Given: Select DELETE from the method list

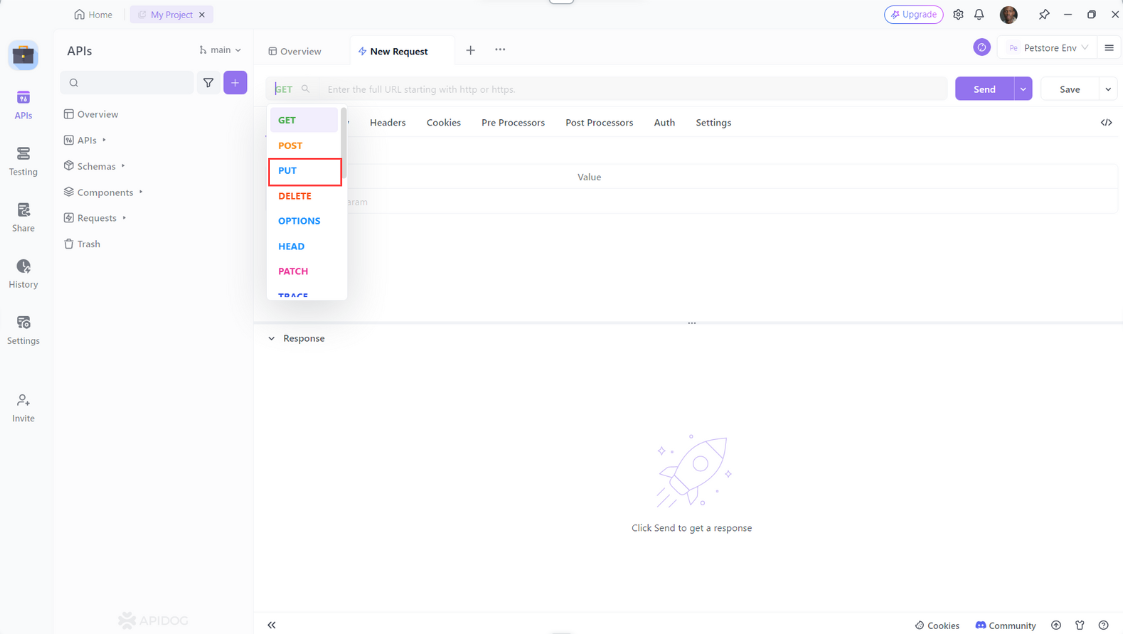Looking at the screenshot, I should pos(304,196).
